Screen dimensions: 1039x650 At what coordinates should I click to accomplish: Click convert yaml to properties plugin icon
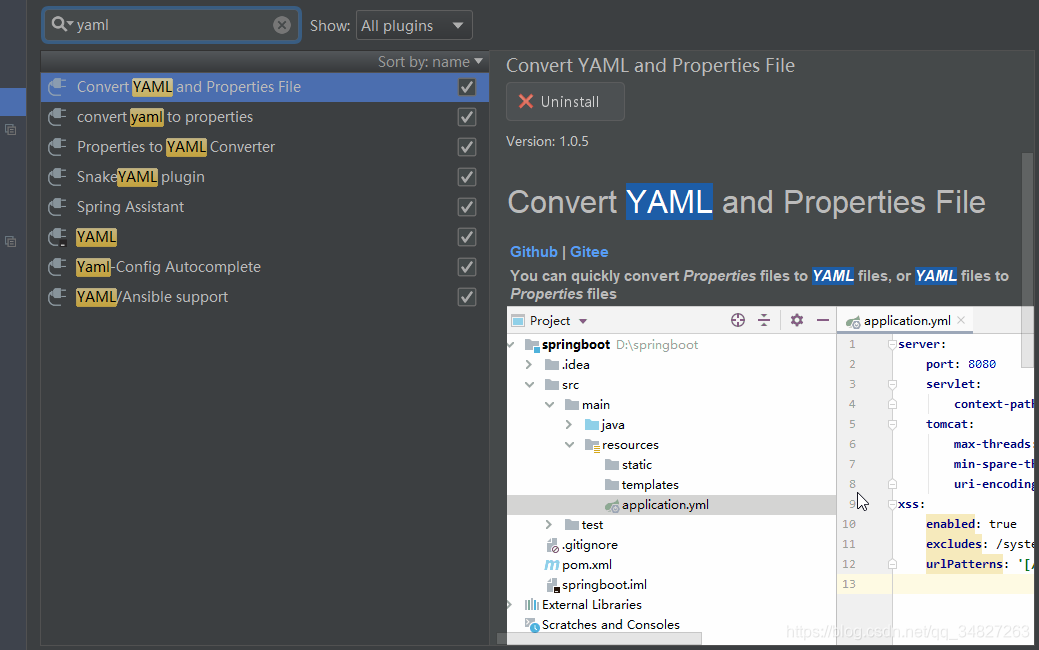(58, 117)
